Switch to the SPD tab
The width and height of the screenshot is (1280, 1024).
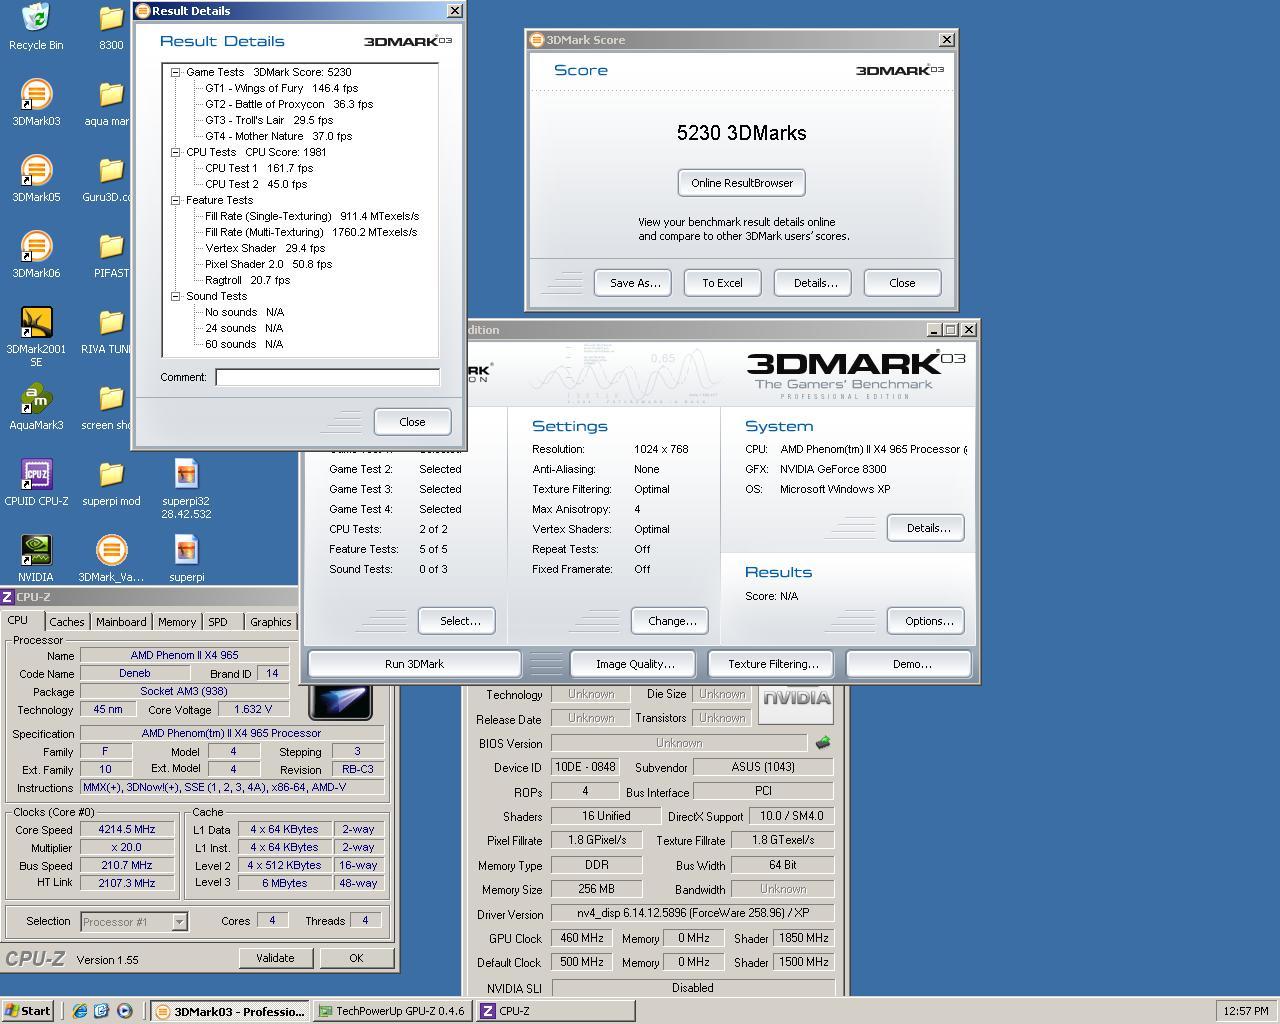tap(218, 622)
